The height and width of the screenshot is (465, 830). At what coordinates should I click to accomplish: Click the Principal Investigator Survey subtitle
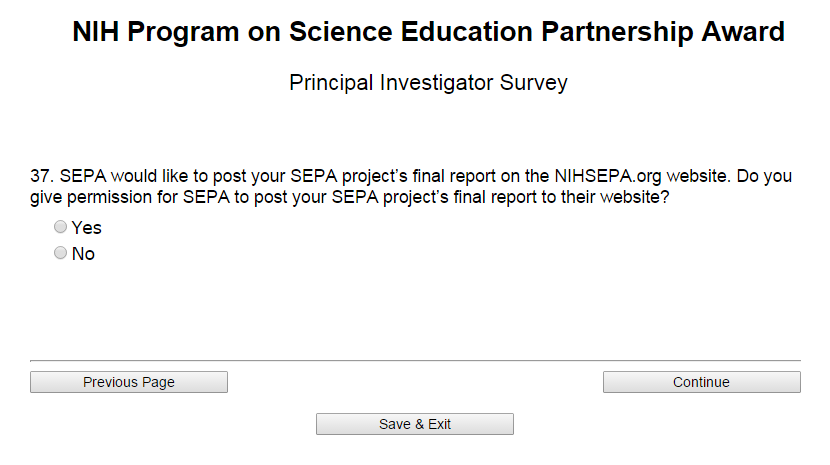click(x=428, y=82)
